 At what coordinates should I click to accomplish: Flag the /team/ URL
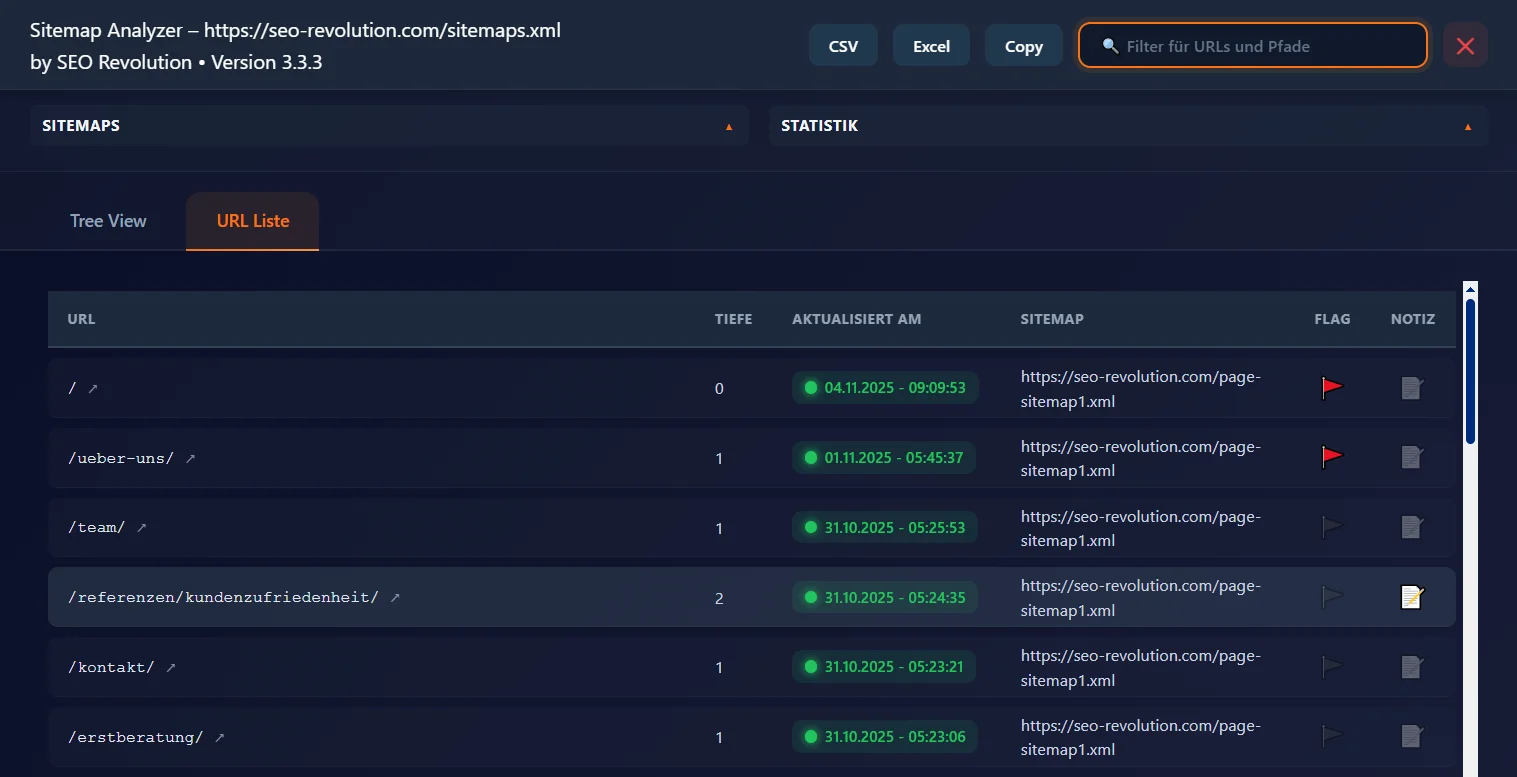1332,527
